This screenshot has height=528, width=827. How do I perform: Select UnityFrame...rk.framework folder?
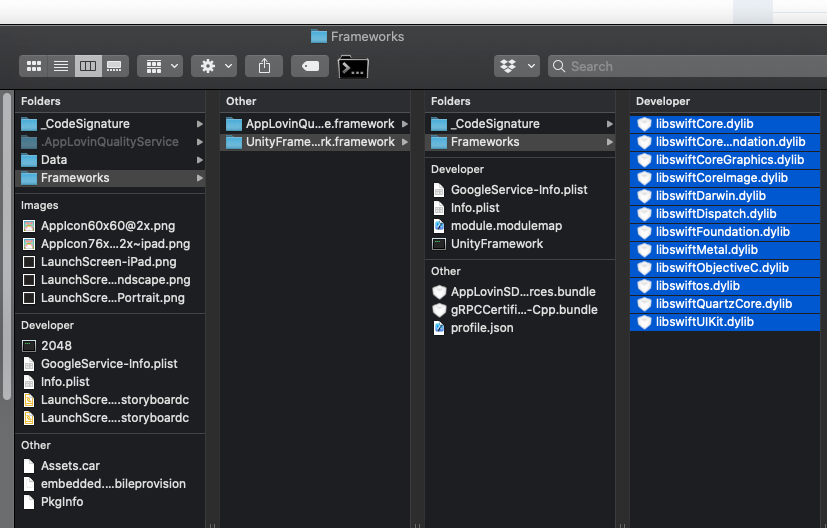[x=315, y=142]
